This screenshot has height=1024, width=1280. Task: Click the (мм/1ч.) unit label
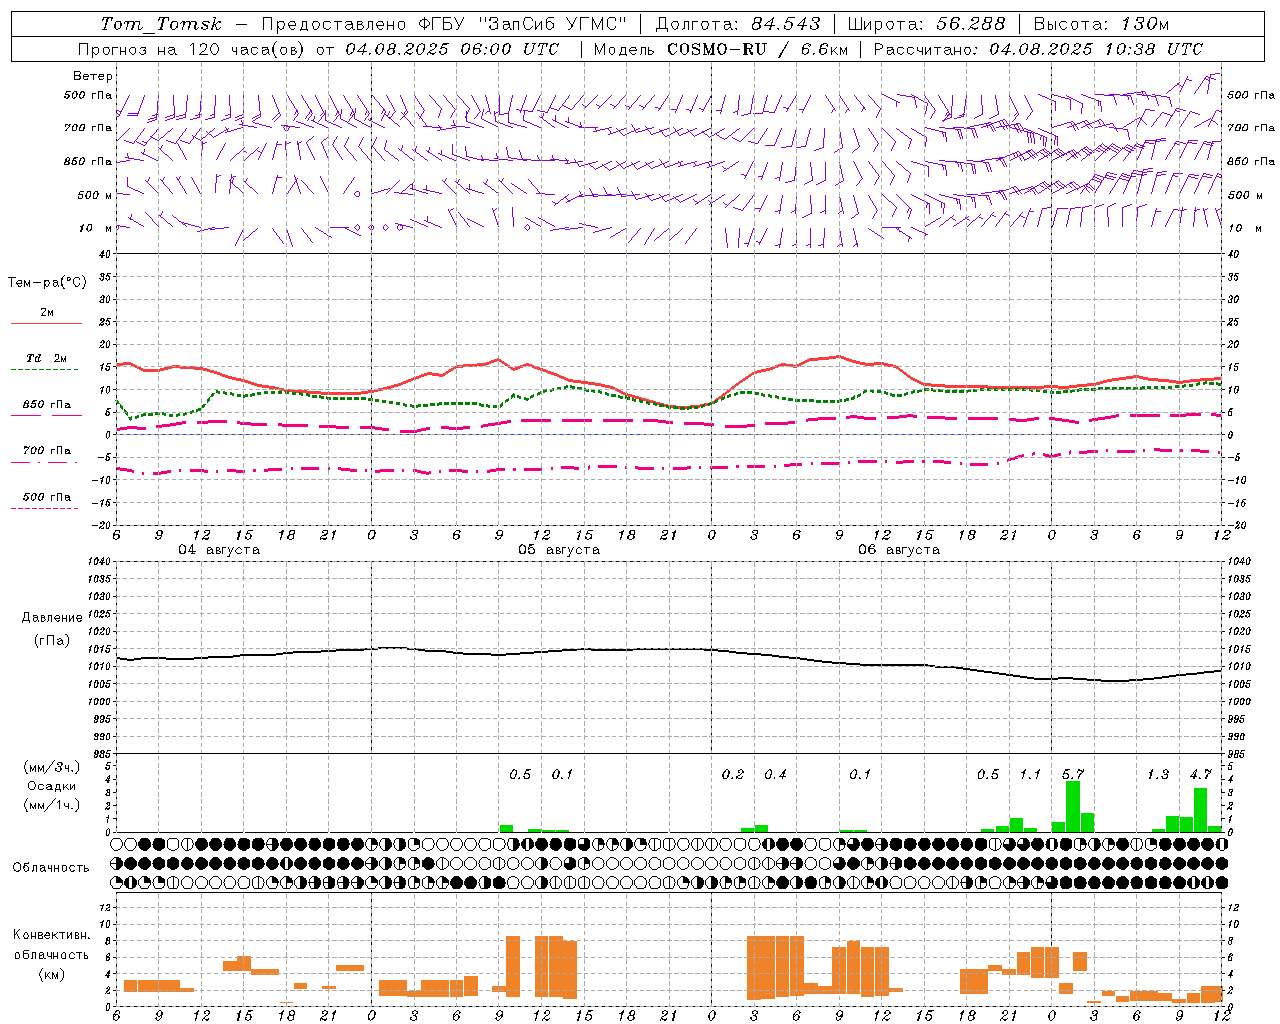tap(52, 805)
